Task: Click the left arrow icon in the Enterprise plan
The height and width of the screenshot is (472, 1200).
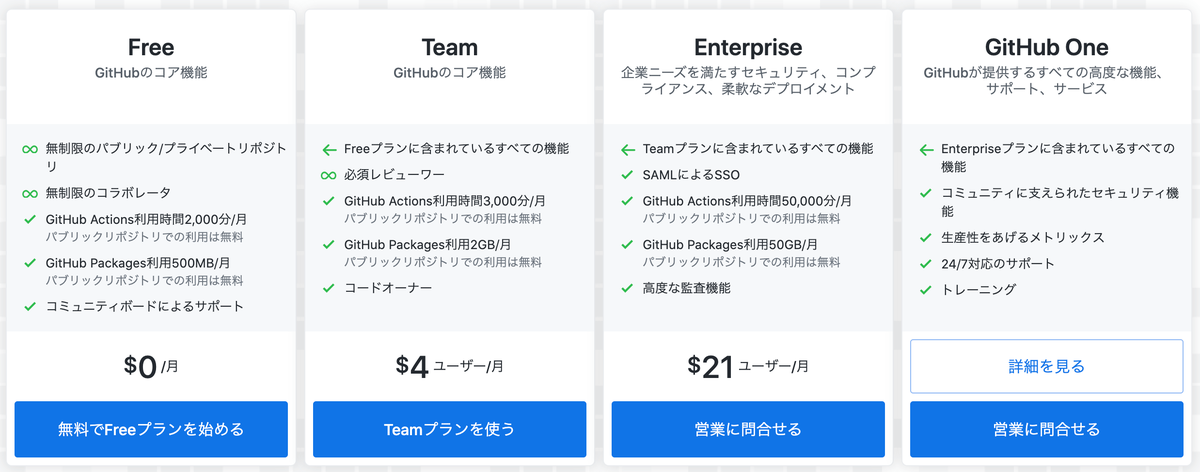Action: click(627, 150)
